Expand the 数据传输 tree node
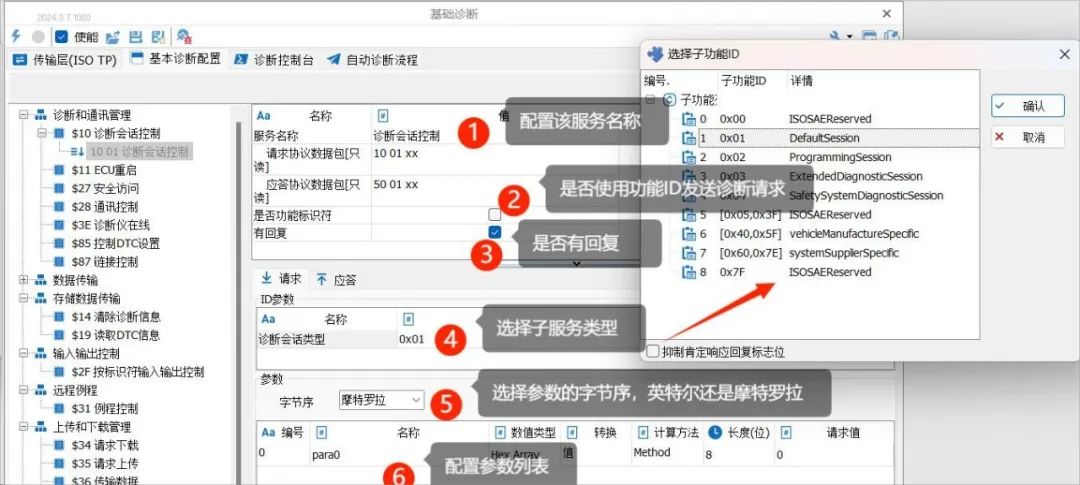1080x485 pixels. click(x=24, y=280)
